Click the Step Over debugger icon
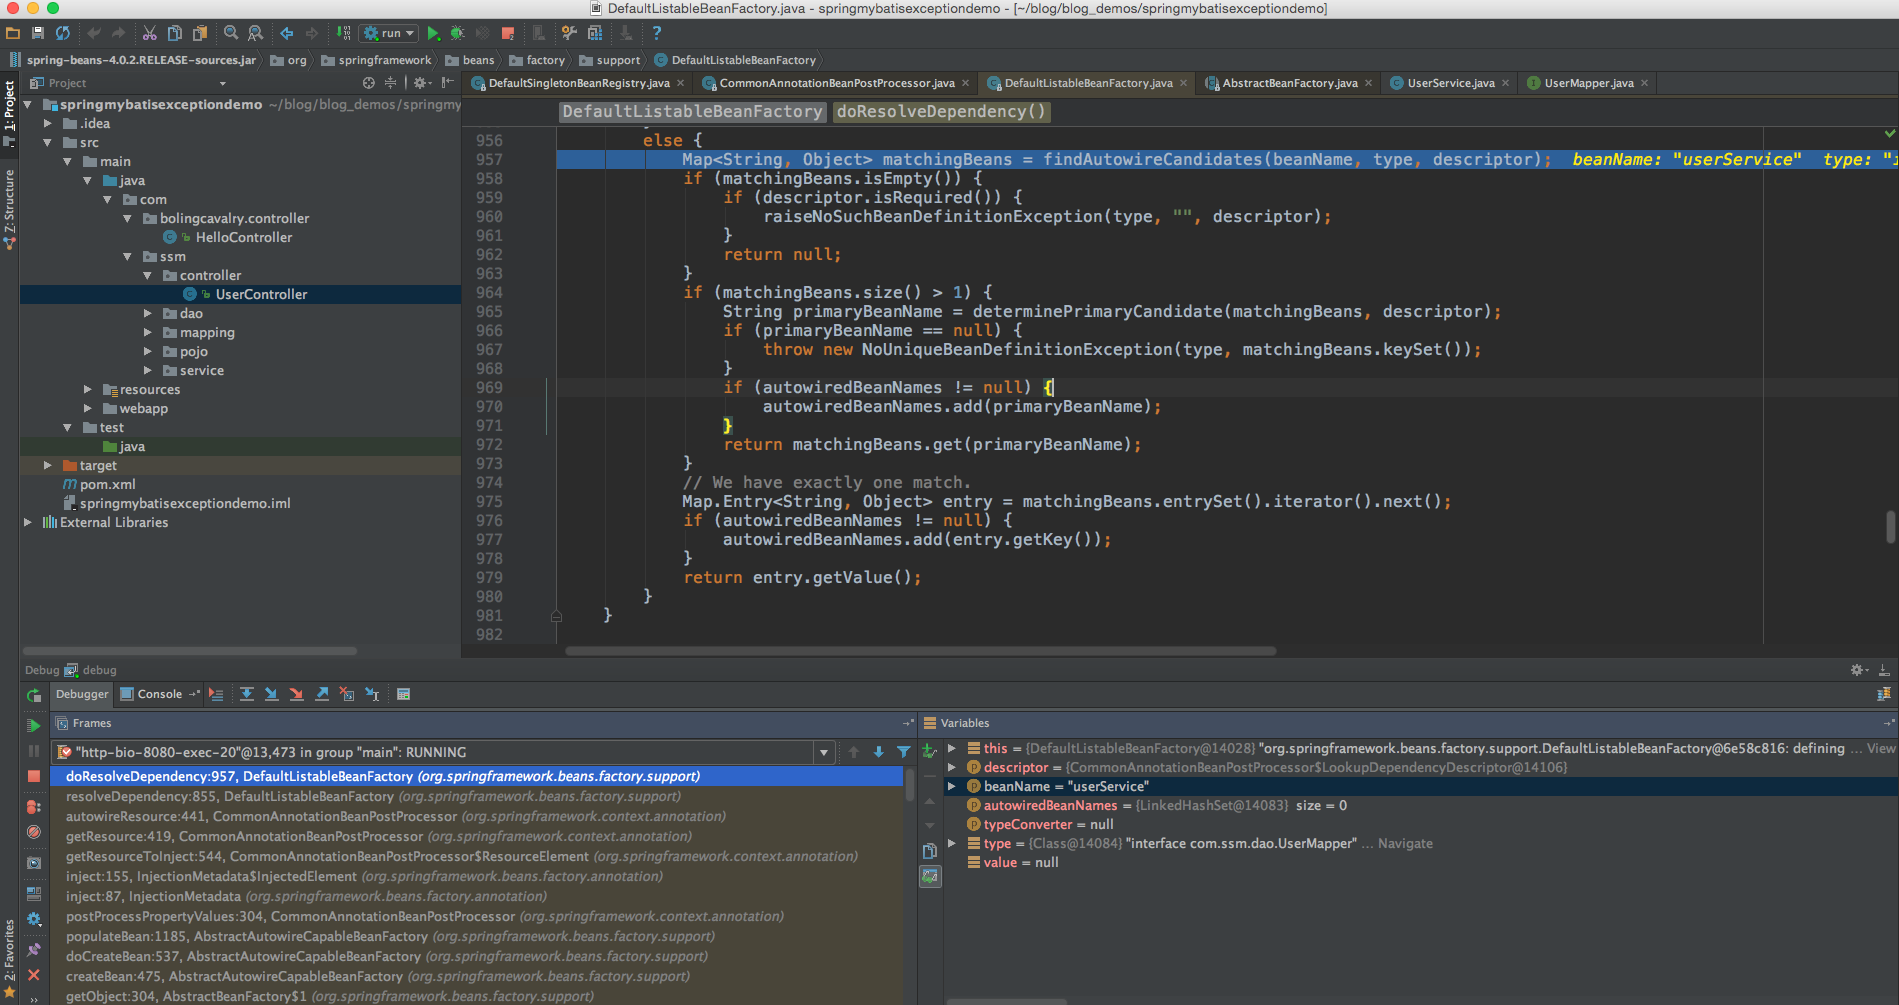 (246, 694)
